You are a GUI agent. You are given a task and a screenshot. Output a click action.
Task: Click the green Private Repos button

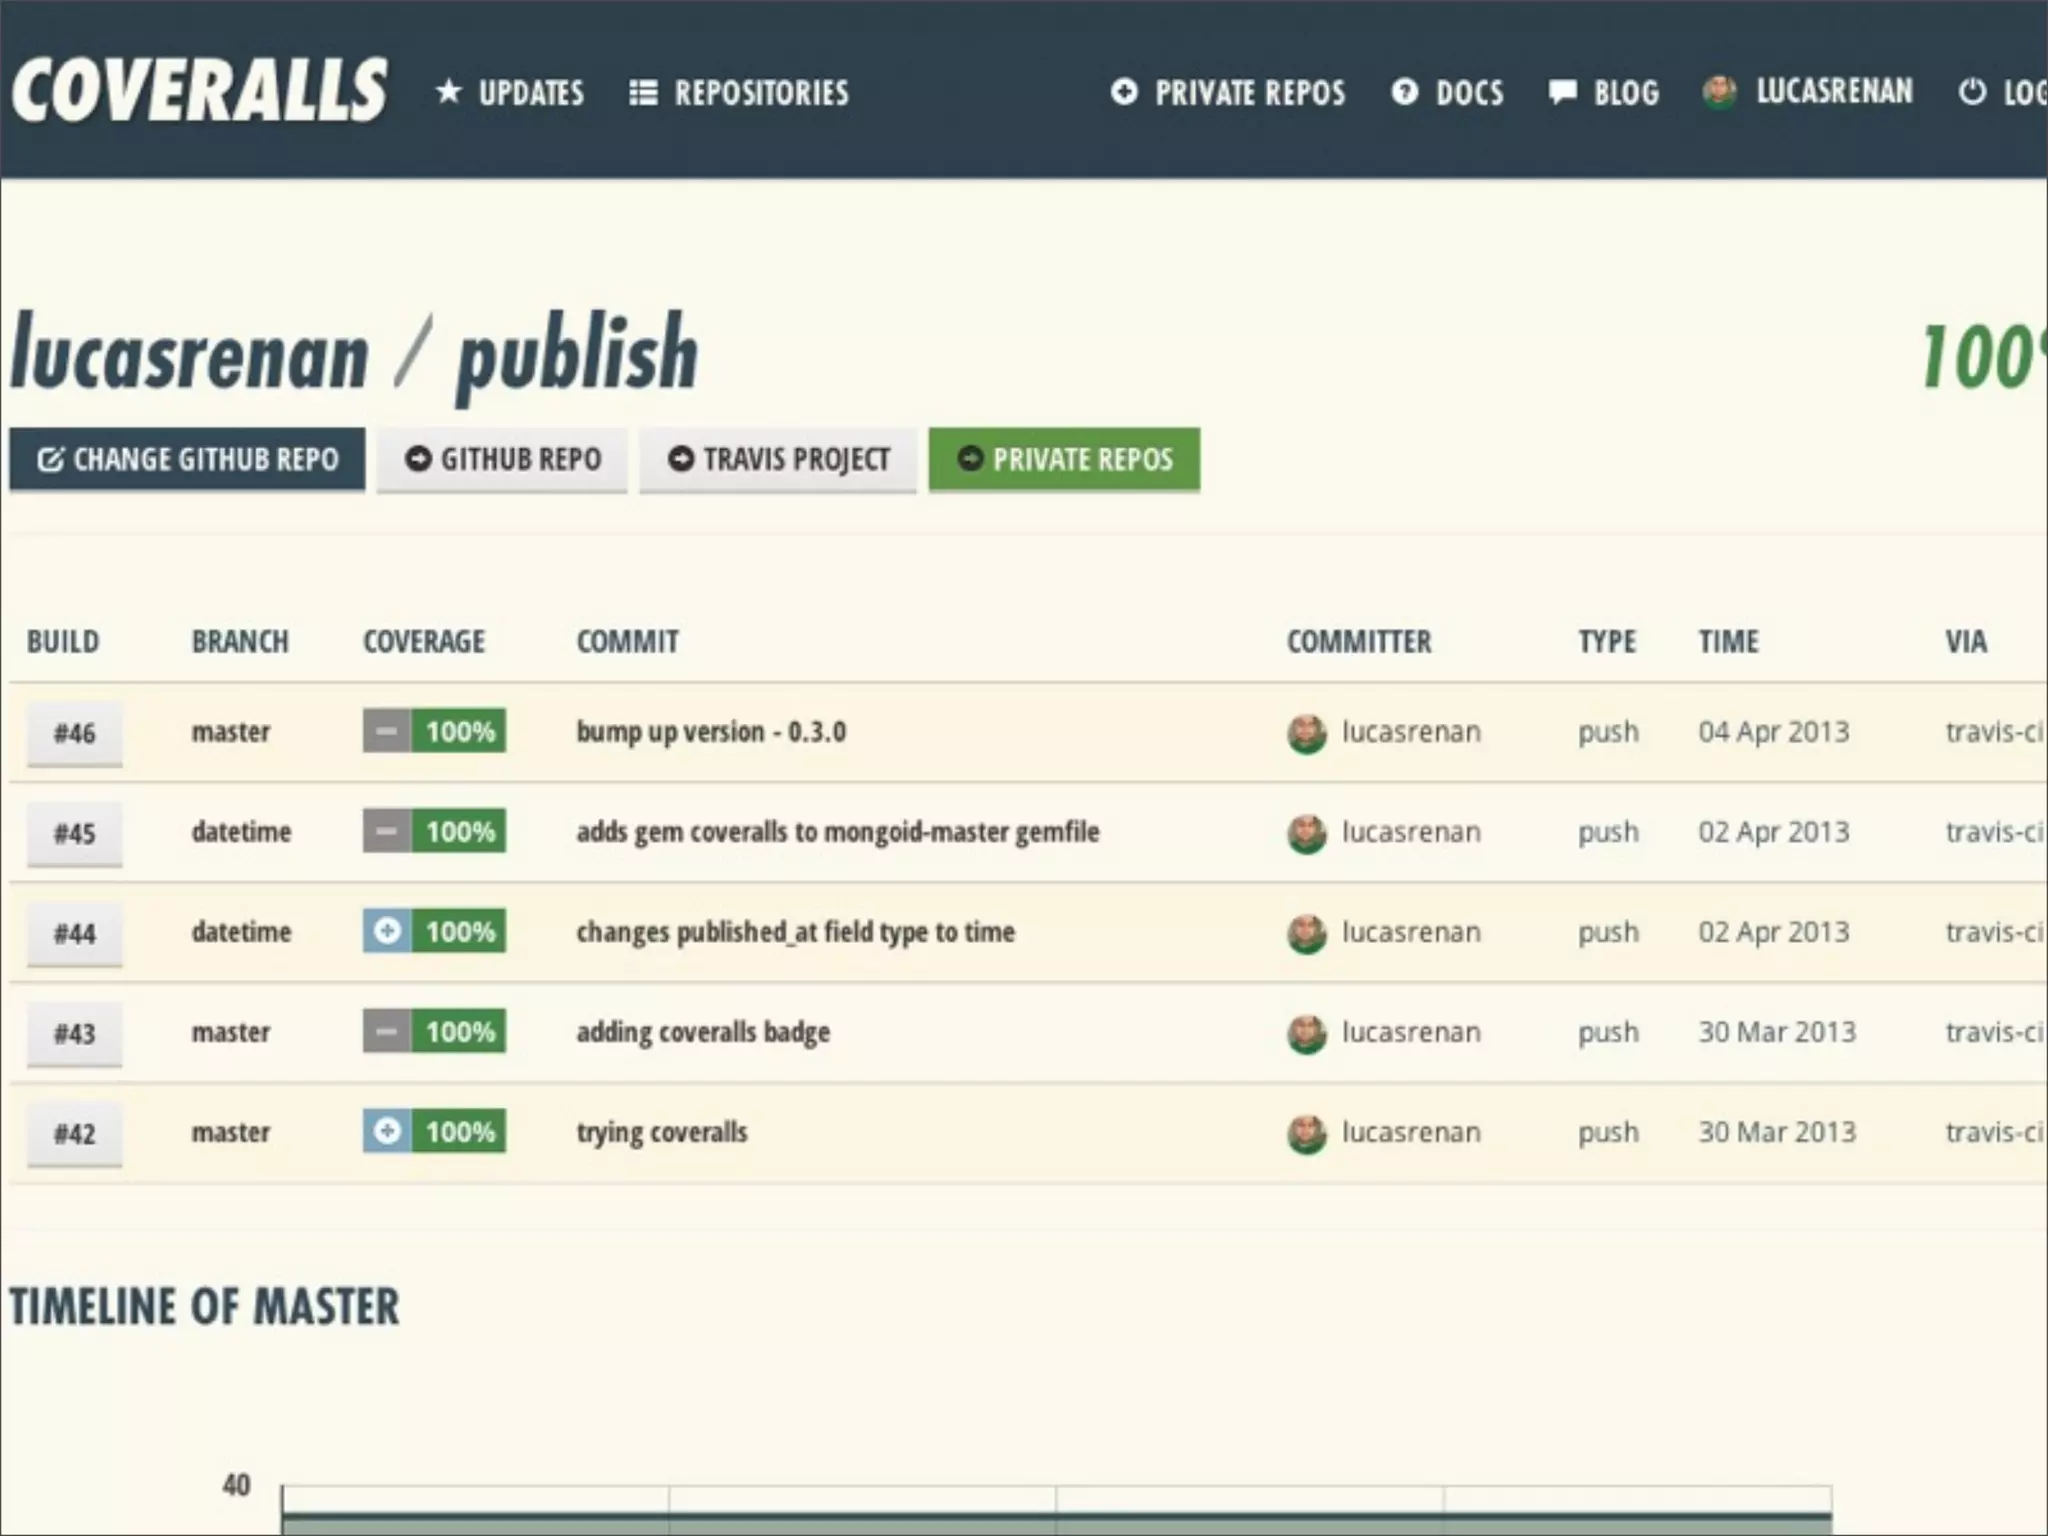pos(1064,459)
